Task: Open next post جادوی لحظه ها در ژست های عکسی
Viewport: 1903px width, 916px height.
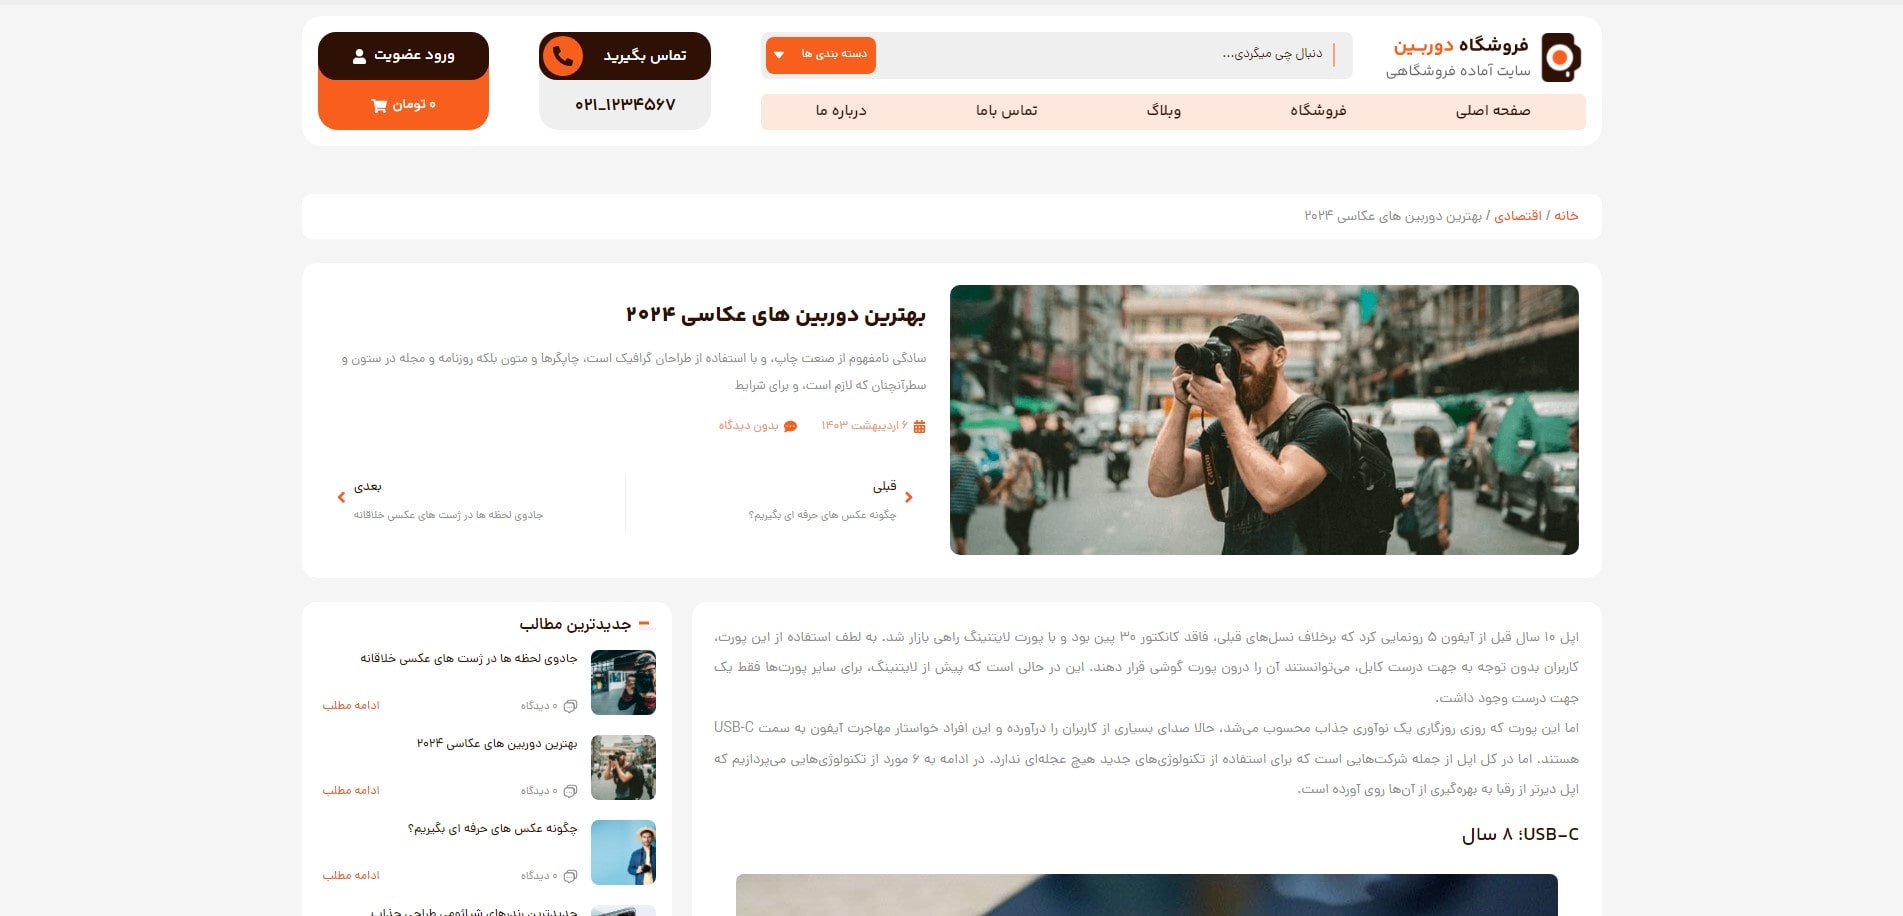Action: pos(448,515)
